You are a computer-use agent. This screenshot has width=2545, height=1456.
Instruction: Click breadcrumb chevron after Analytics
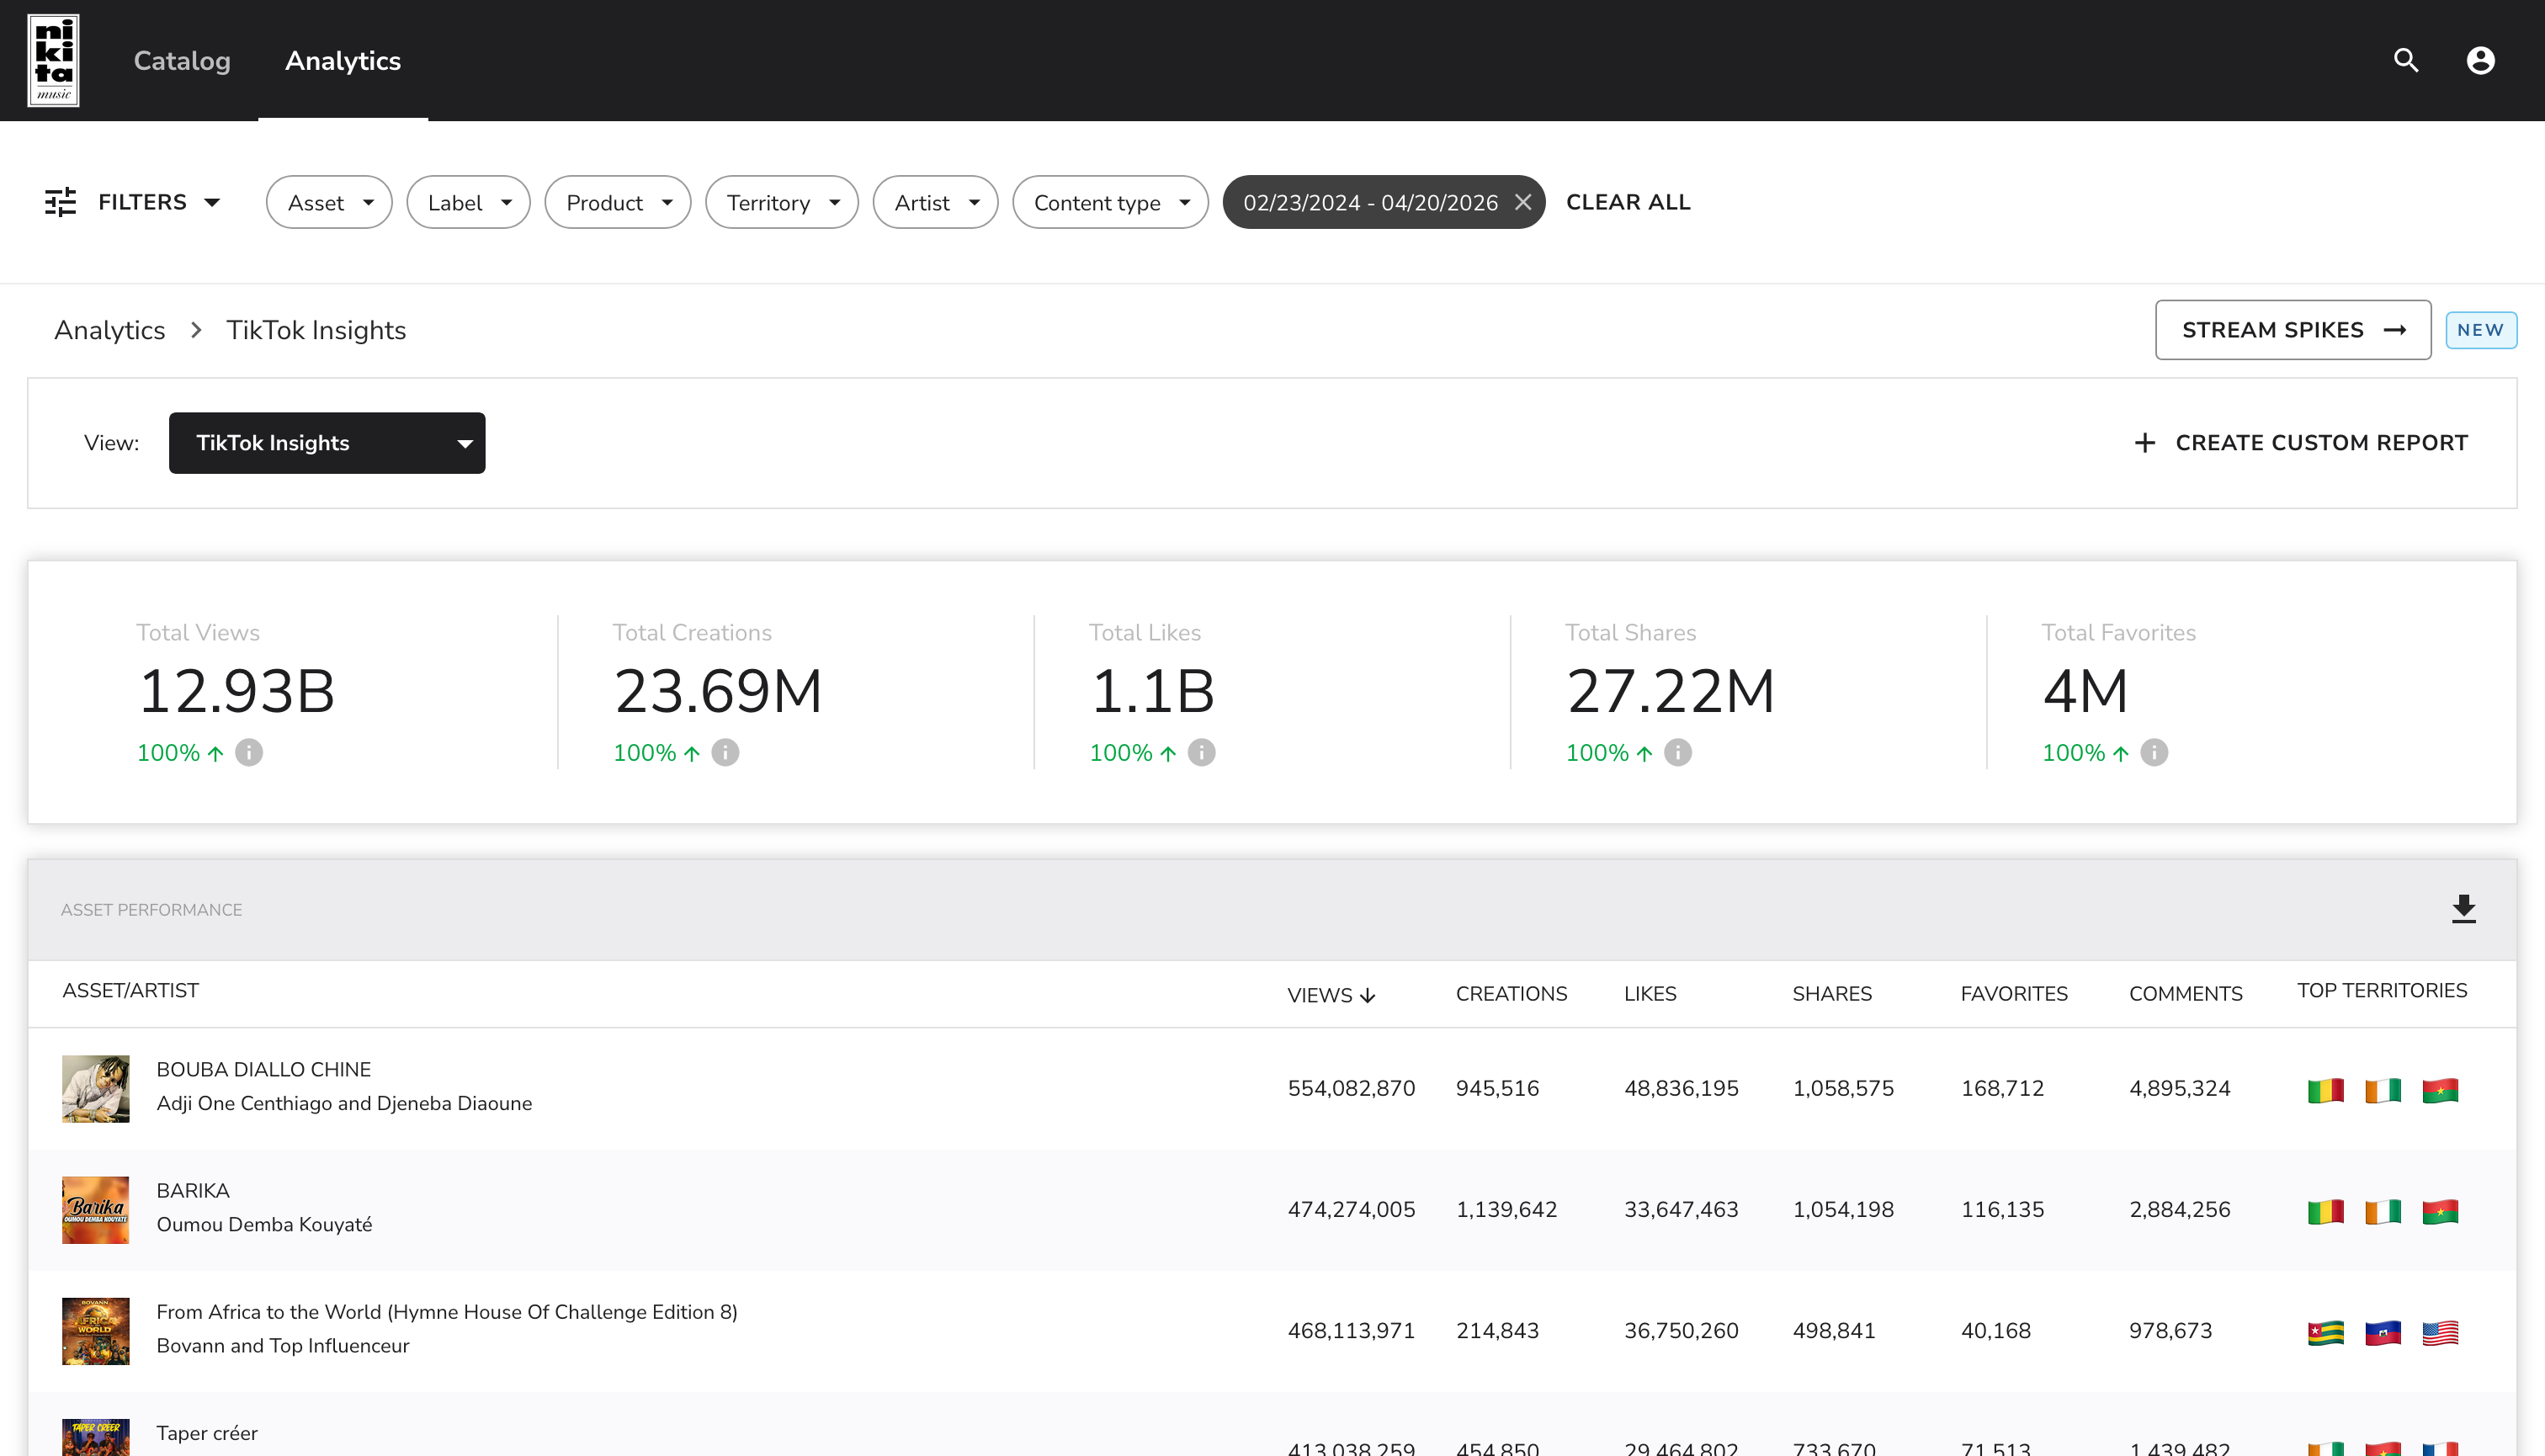[x=196, y=330]
